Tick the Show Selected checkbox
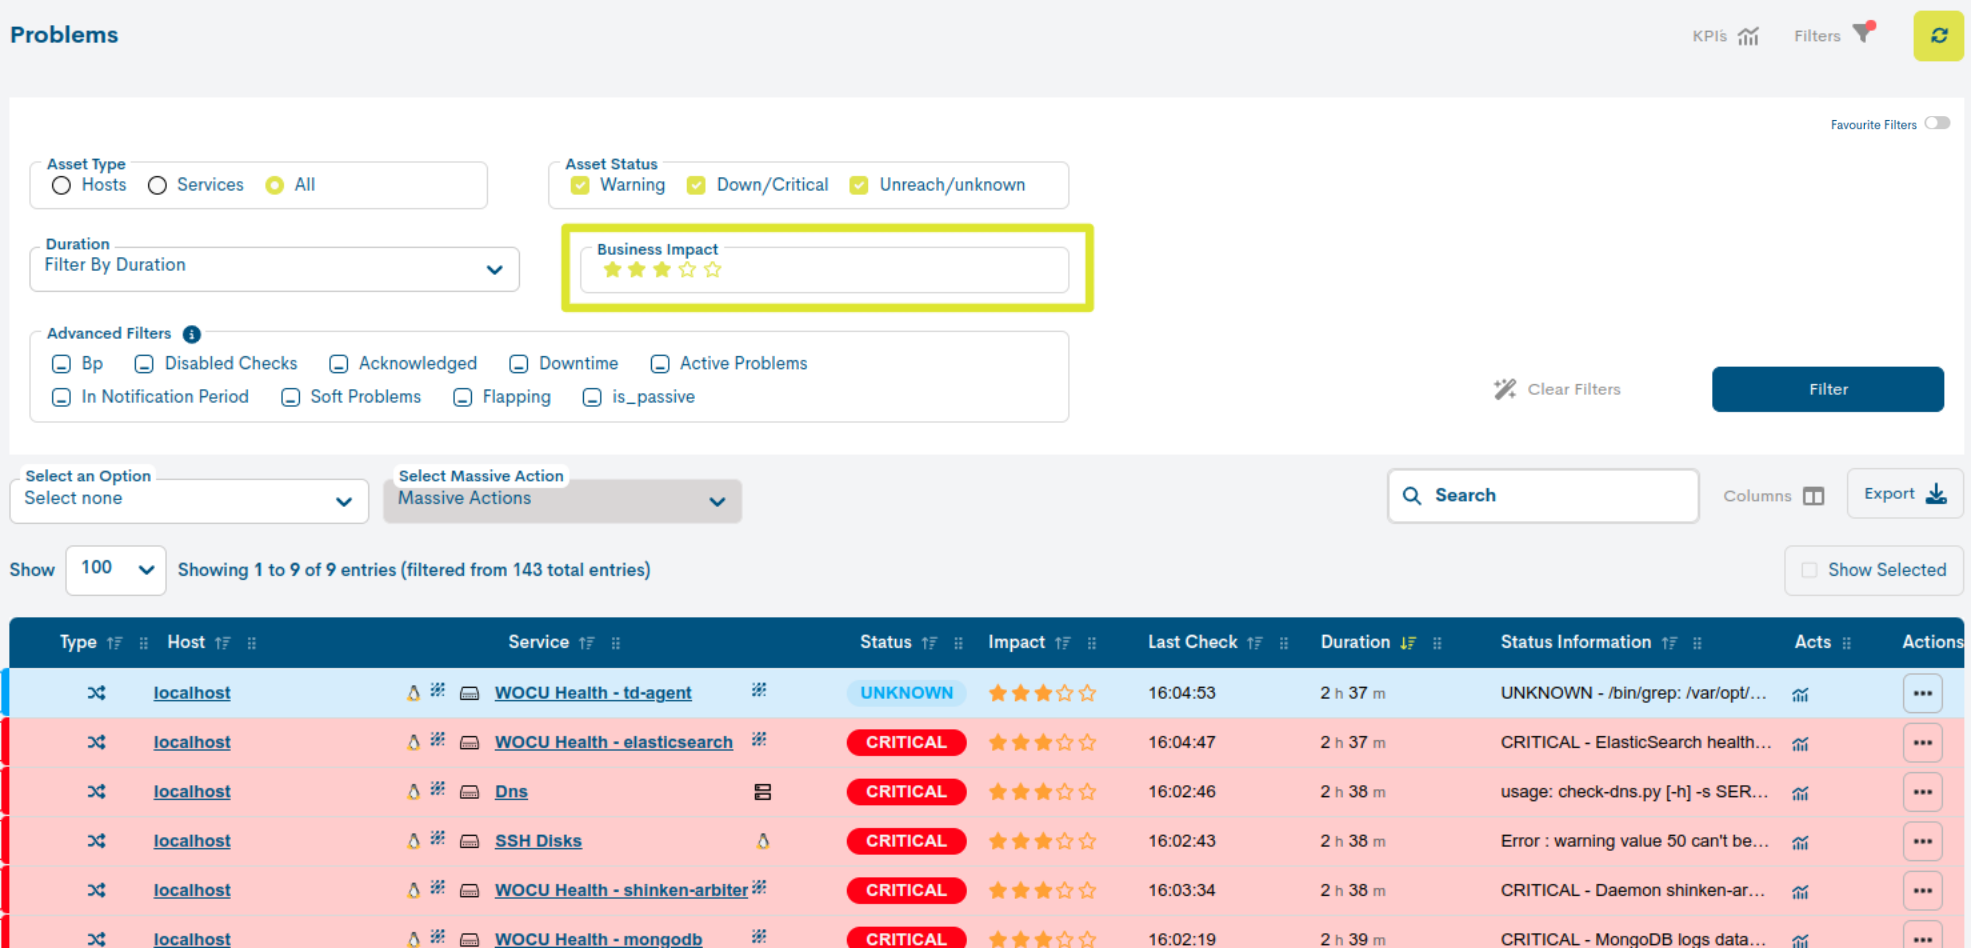 point(1809,570)
